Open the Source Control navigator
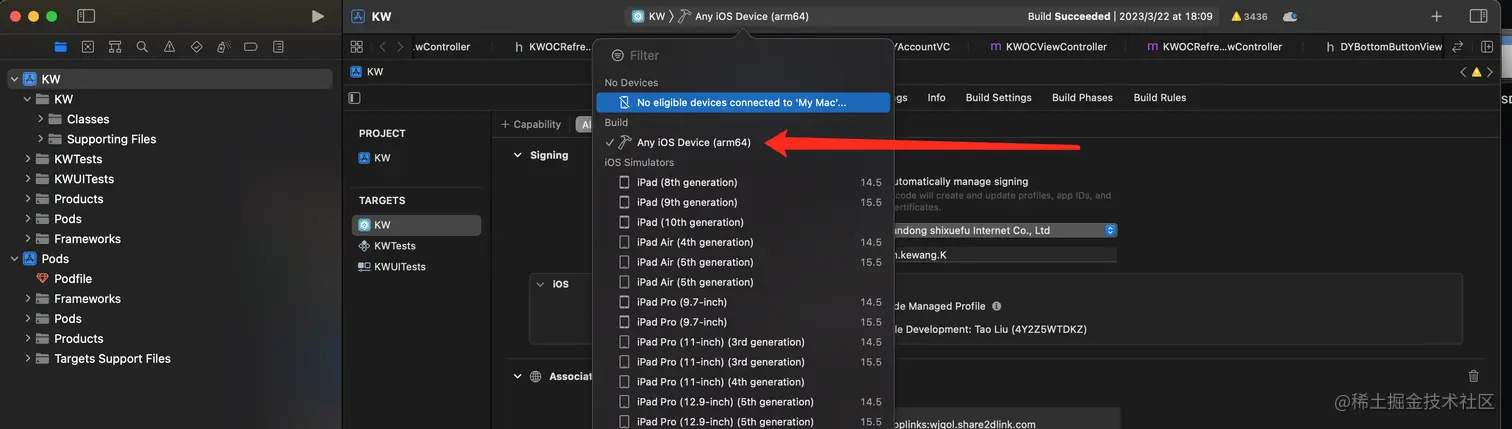 click(x=88, y=47)
